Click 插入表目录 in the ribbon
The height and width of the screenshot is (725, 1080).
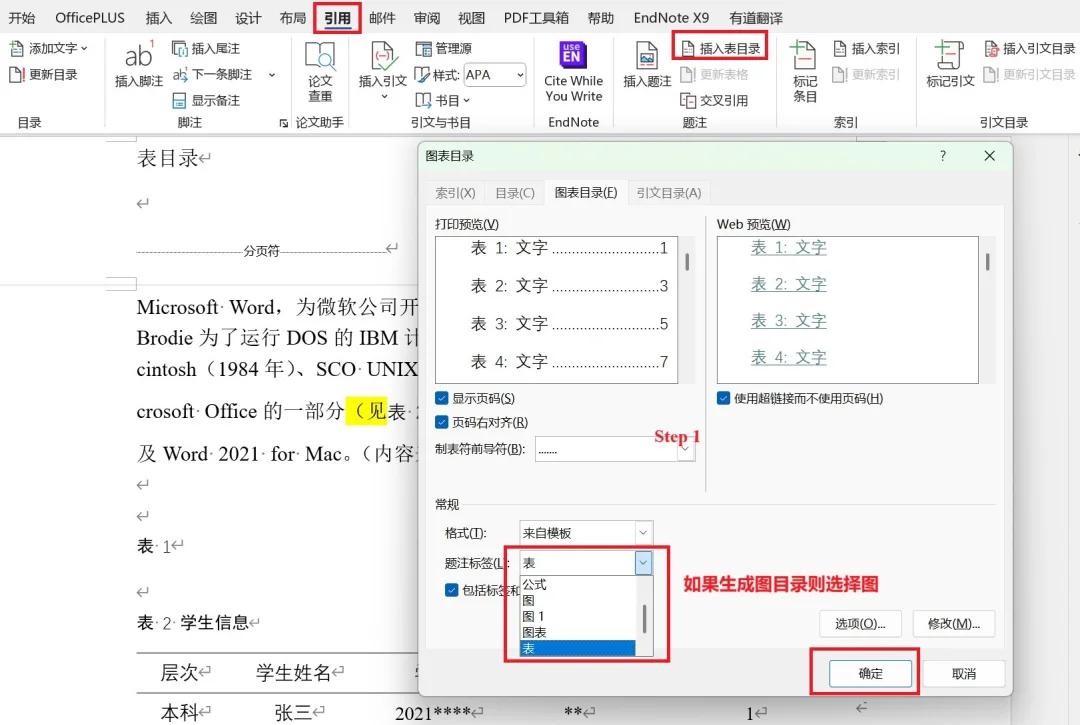(720, 48)
